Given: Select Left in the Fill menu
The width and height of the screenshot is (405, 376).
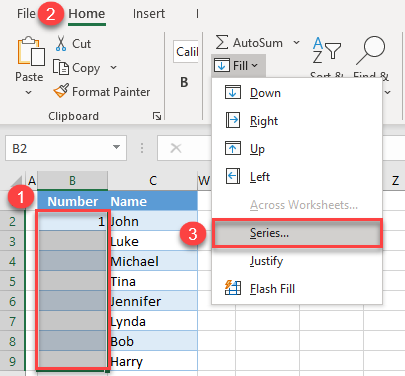Looking at the screenshot, I should pos(297,177).
